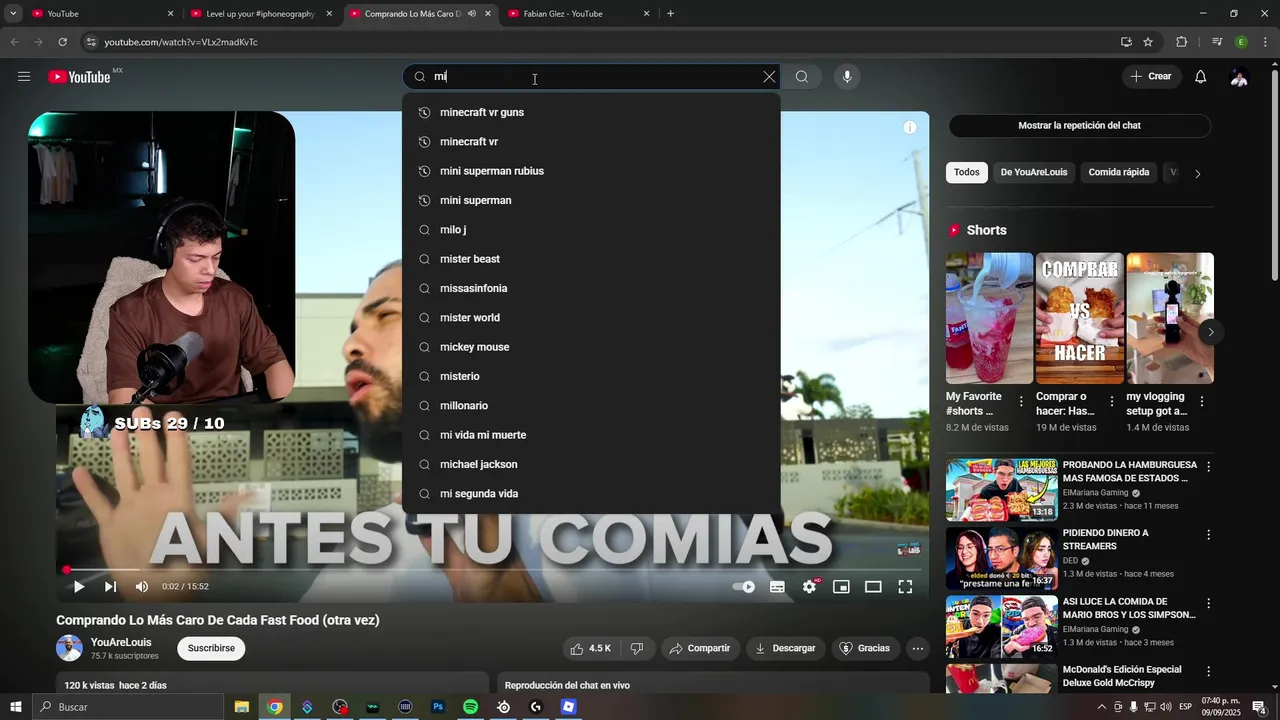Viewport: 1280px width, 720px height.
Task: Show more Shorts with the arrow
Action: click(x=1210, y=332)
